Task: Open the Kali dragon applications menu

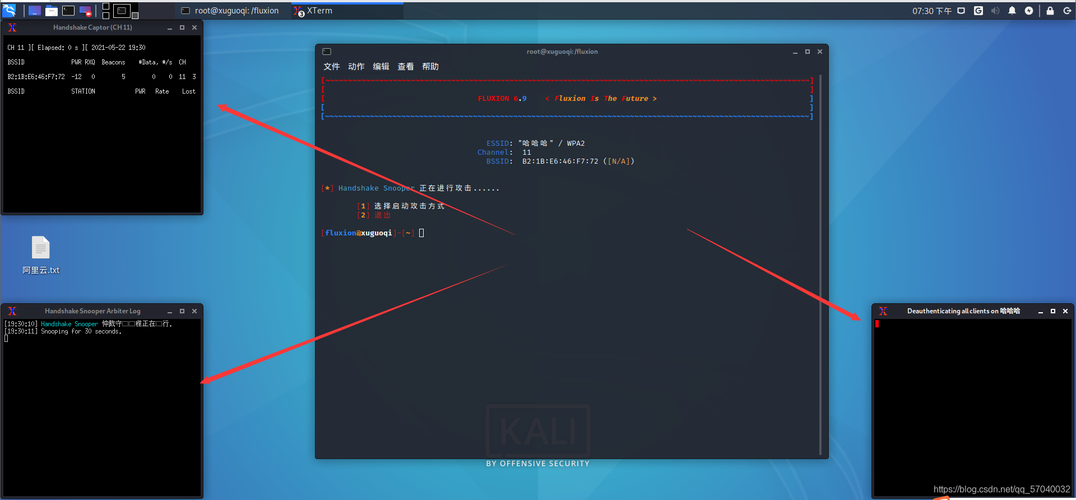Action: click(9, 10)
